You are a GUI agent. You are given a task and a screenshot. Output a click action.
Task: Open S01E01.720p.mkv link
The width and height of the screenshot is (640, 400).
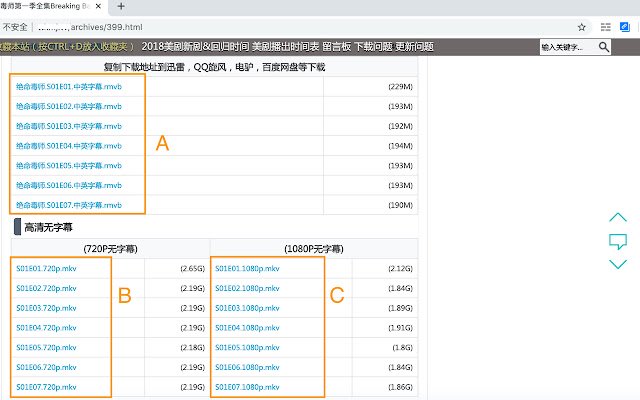(x=46, y=268)
